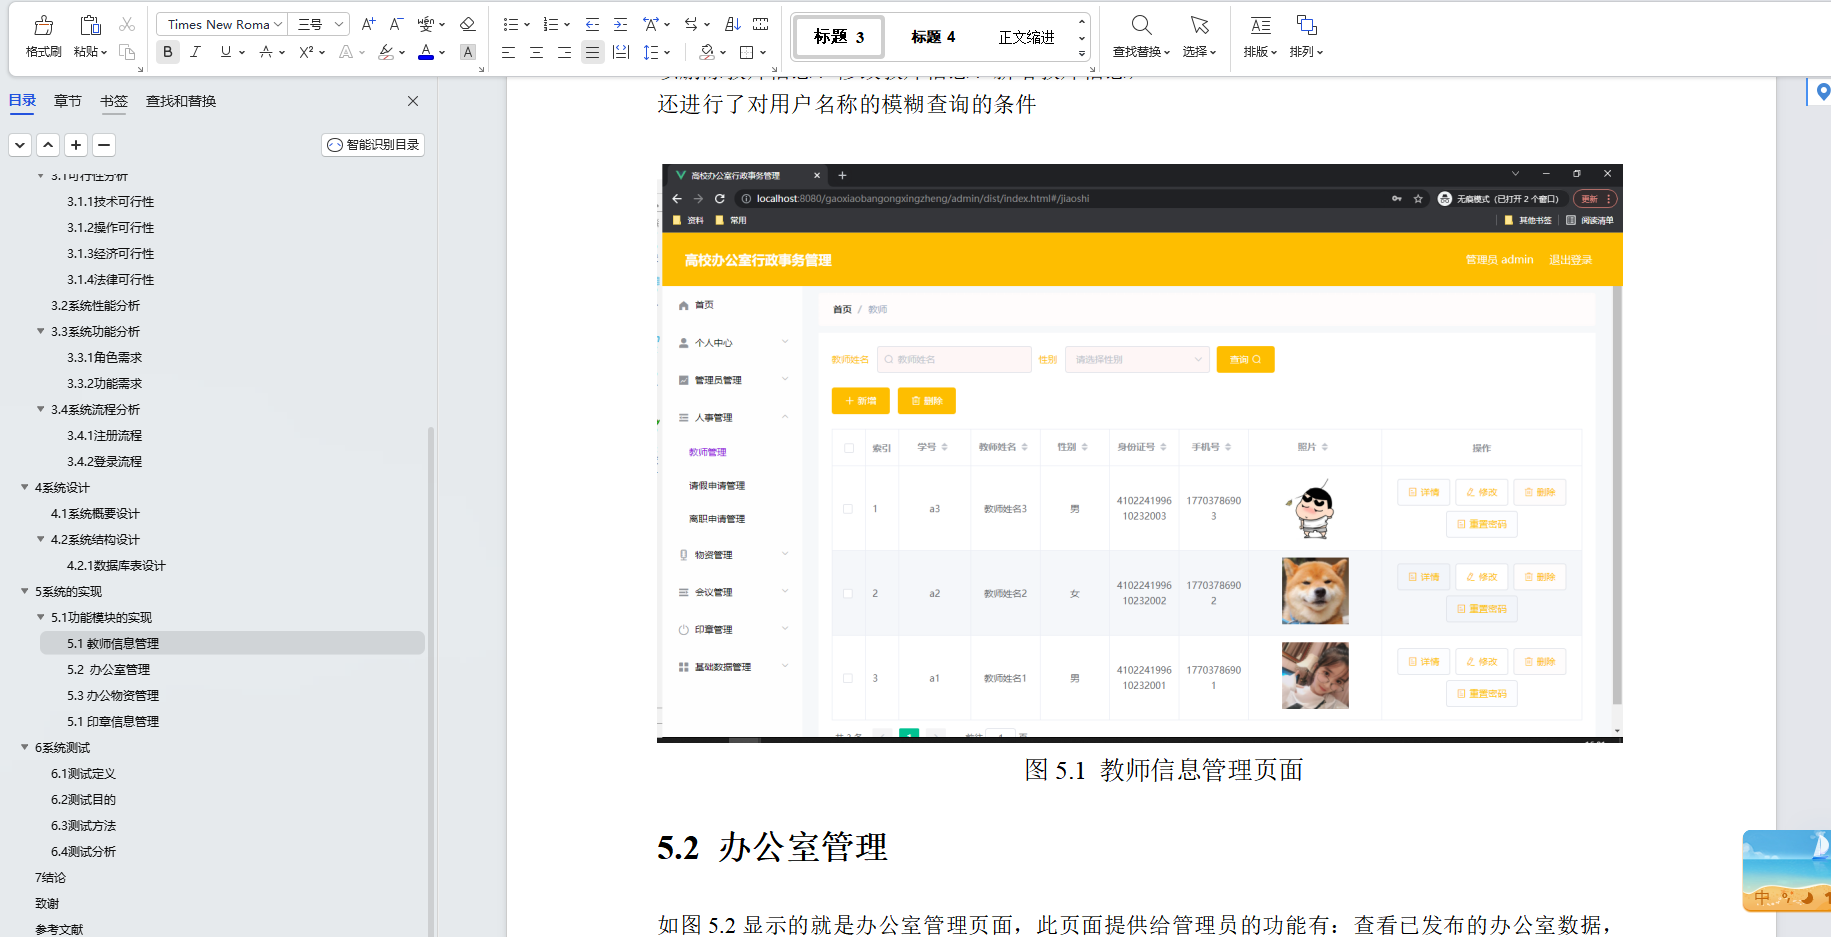The width and height of the screenshot is (1831, 937).
Task: Align text right
Action: click(x=564, y=52)
